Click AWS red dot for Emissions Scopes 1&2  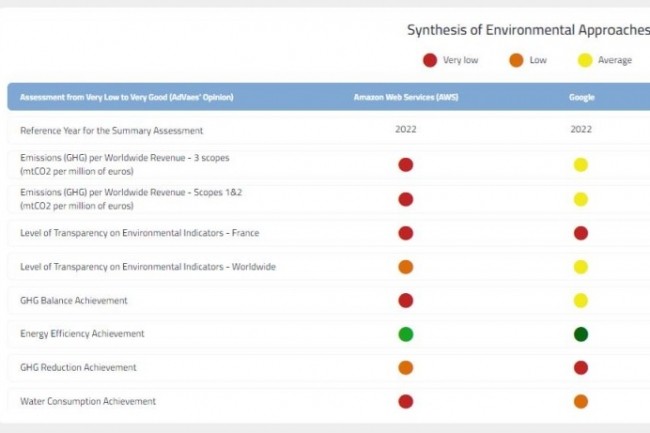click(x=406, y=199)
